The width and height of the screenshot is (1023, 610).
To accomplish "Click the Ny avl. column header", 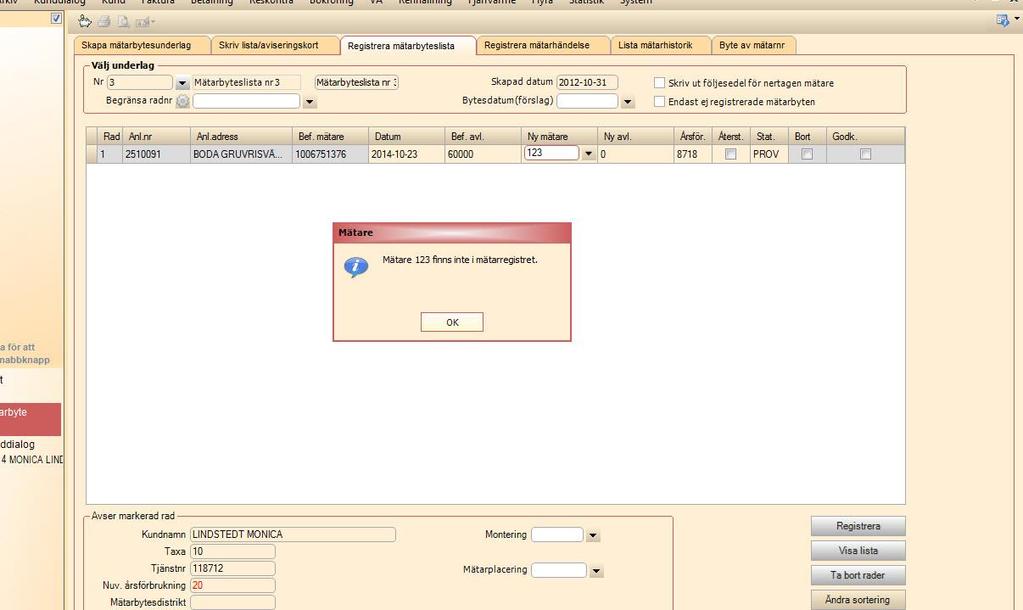I will coord(635,136).
